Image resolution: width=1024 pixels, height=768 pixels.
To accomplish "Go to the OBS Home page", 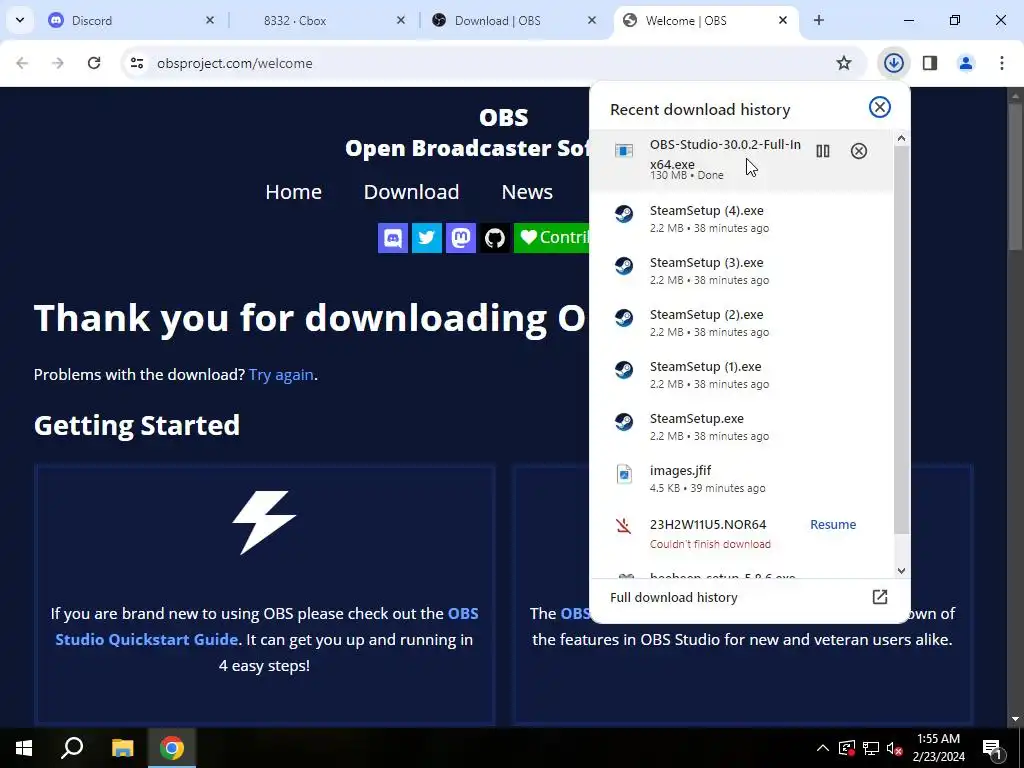I will tap(293, 192).
